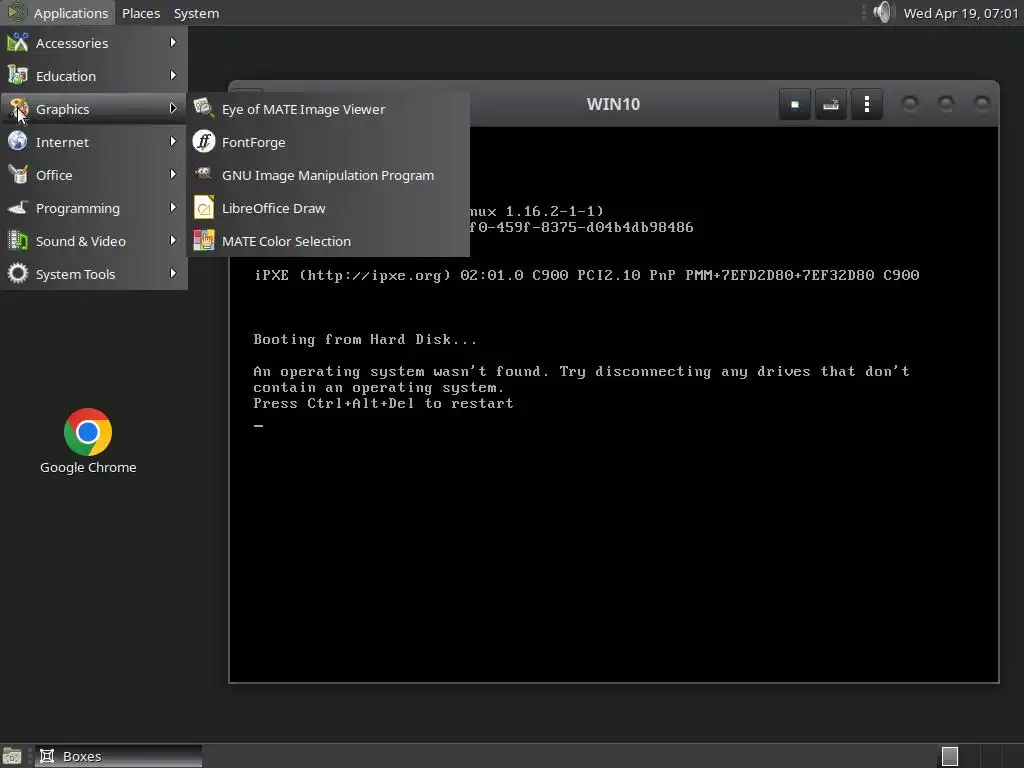
Task: Minimize the WIN10 window
Action: 910,104
